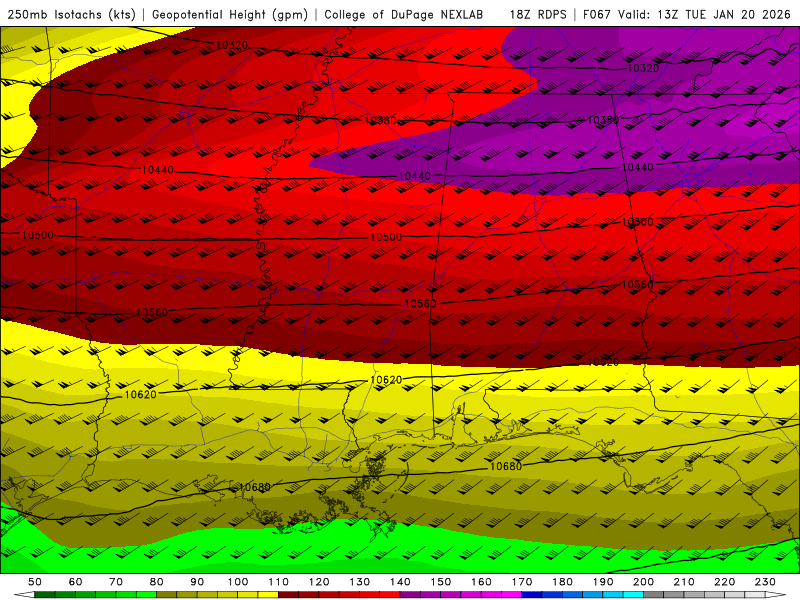800x600 pixels.
Task: Click the 'College of DuPage NEXLAB' text
Action: pos(404,15)
